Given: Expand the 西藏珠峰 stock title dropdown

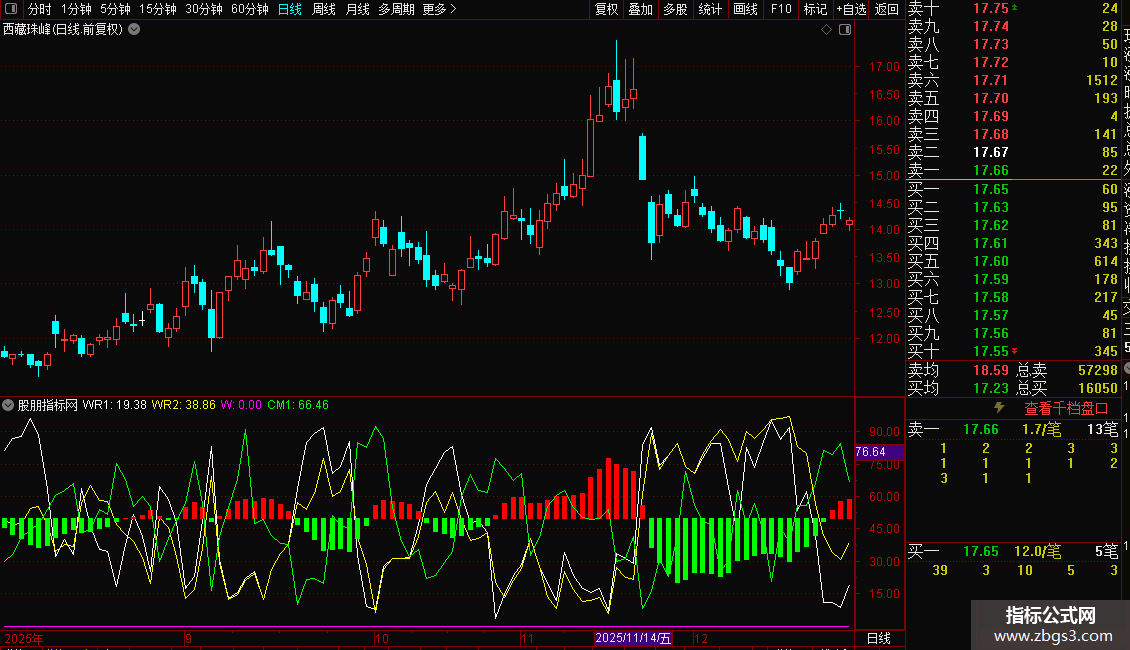Looking at the screenshot, I should point(134,30).
